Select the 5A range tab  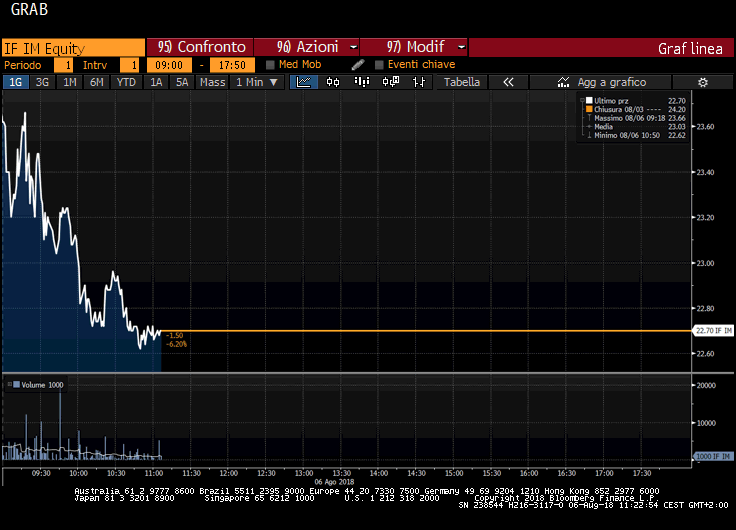click(182, 82)
